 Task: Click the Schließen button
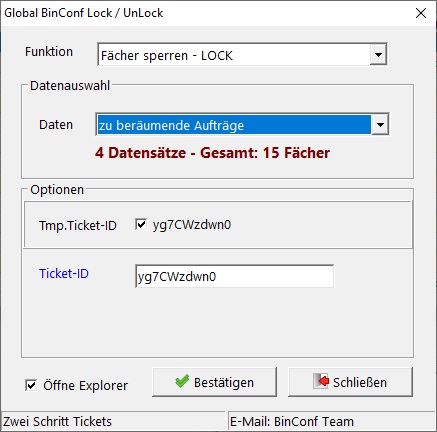pos(350,382)
